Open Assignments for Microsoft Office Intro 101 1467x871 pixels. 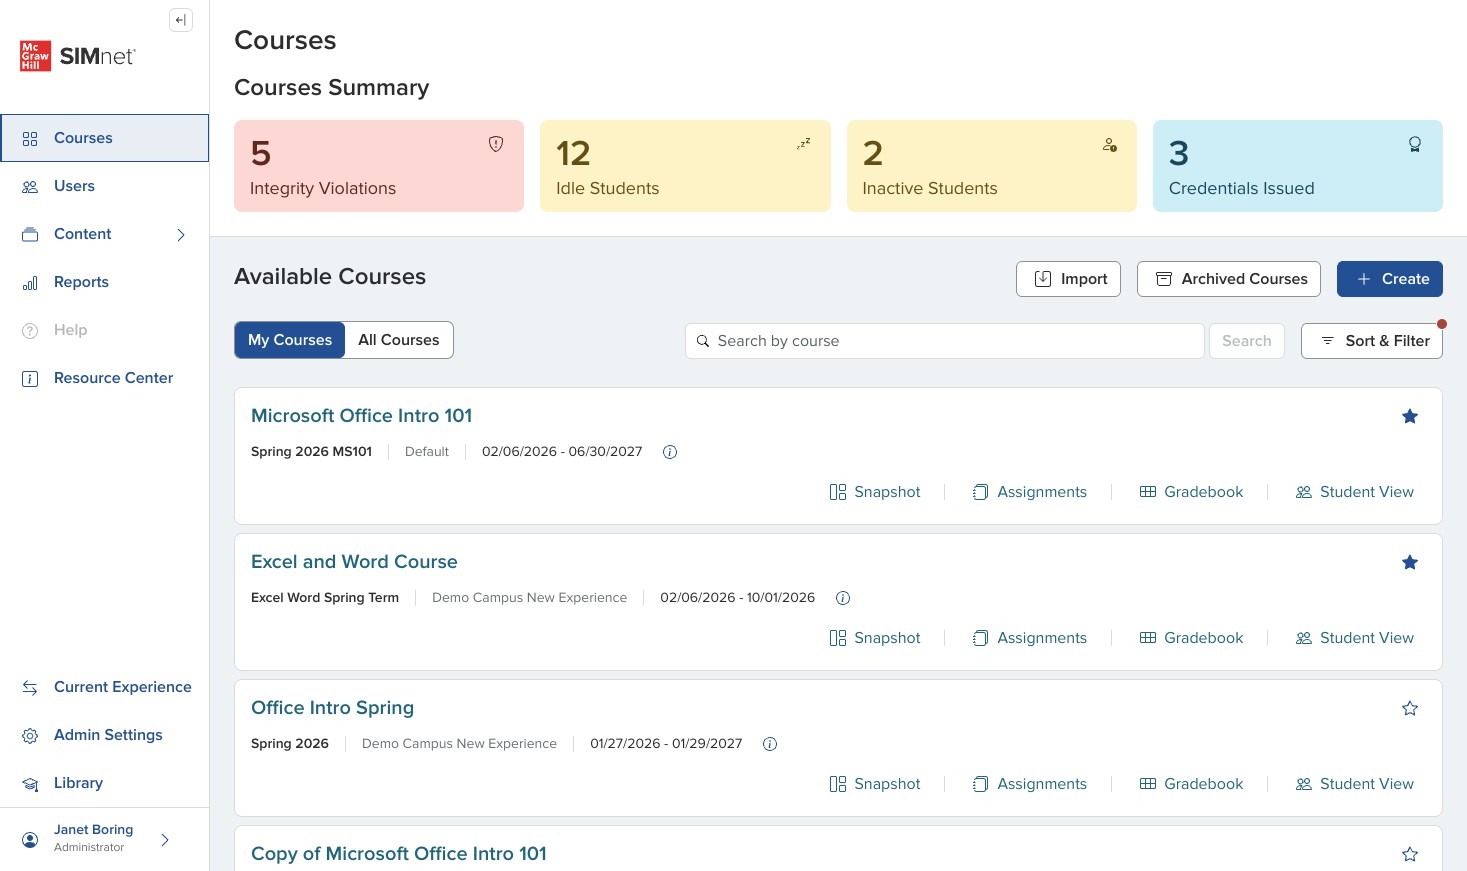(1029, 492)
